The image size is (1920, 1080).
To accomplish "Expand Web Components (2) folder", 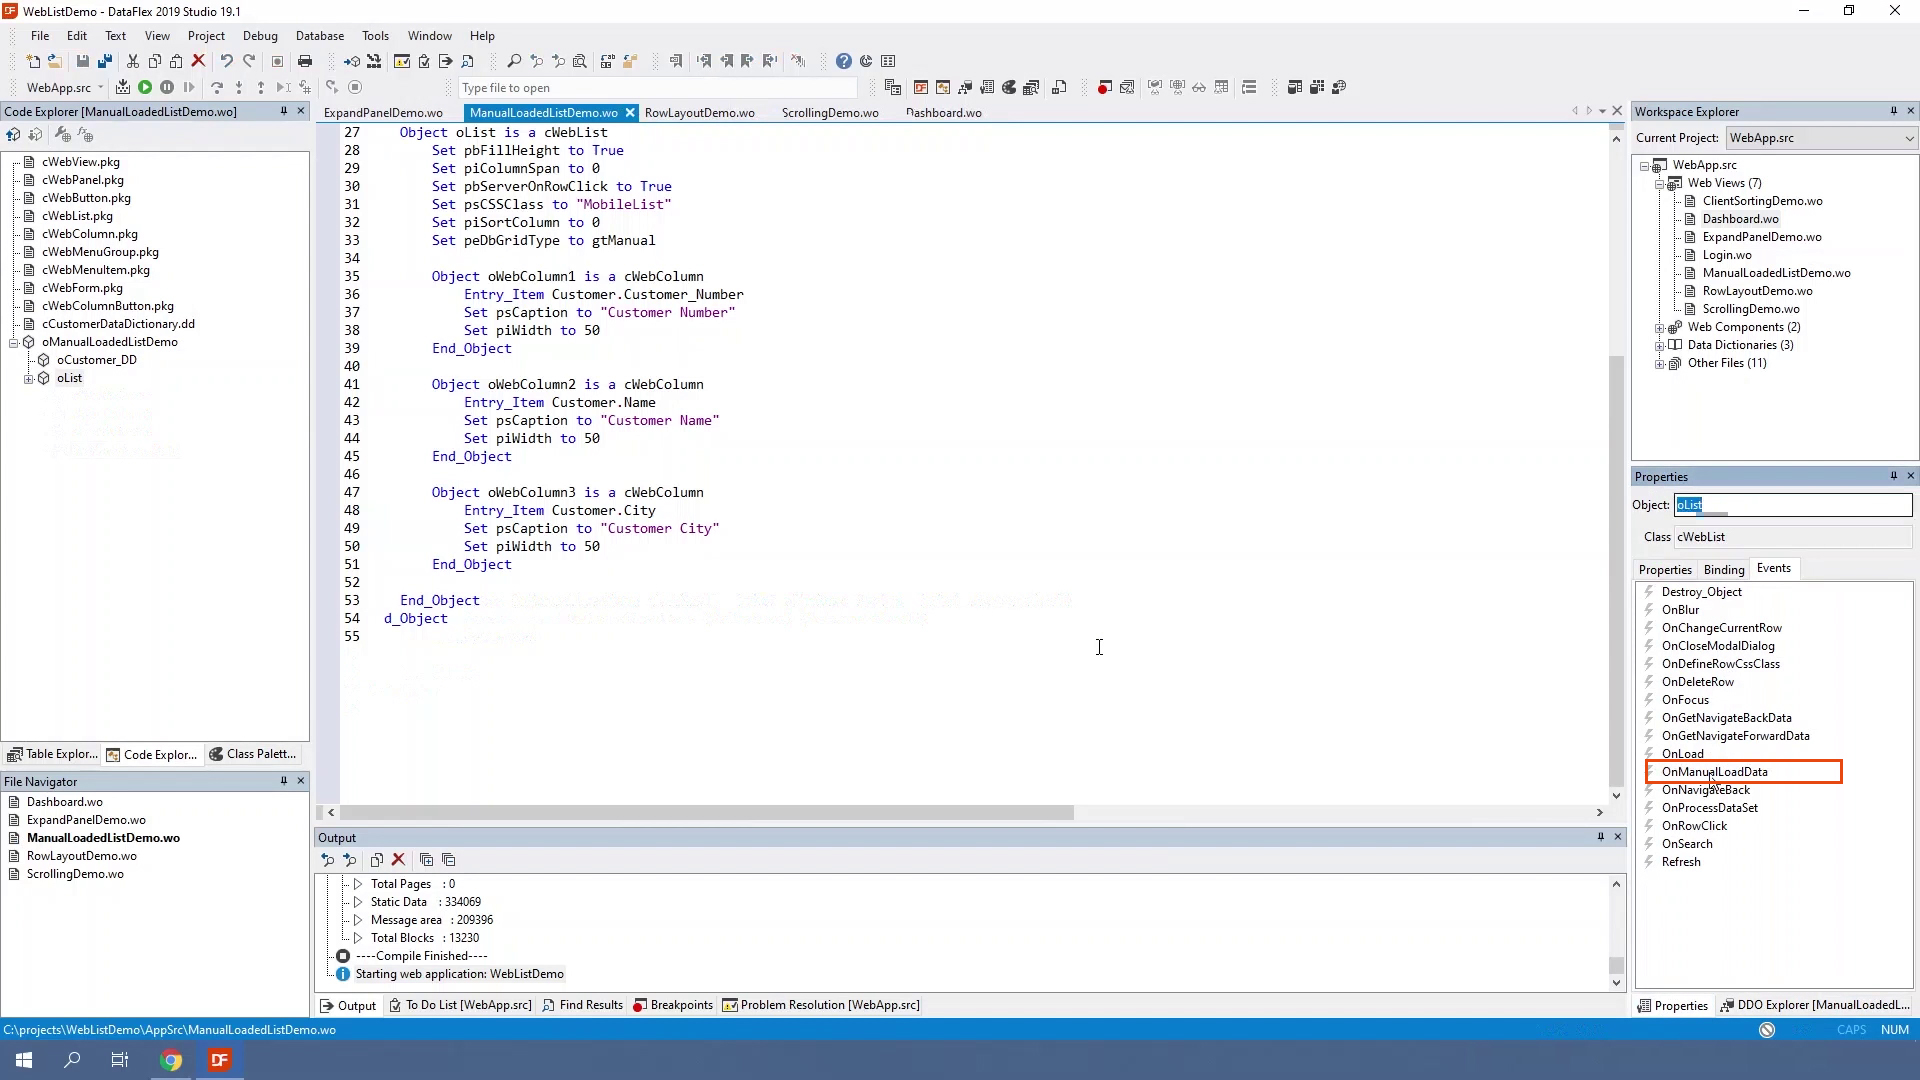I will click(1660, 328).
